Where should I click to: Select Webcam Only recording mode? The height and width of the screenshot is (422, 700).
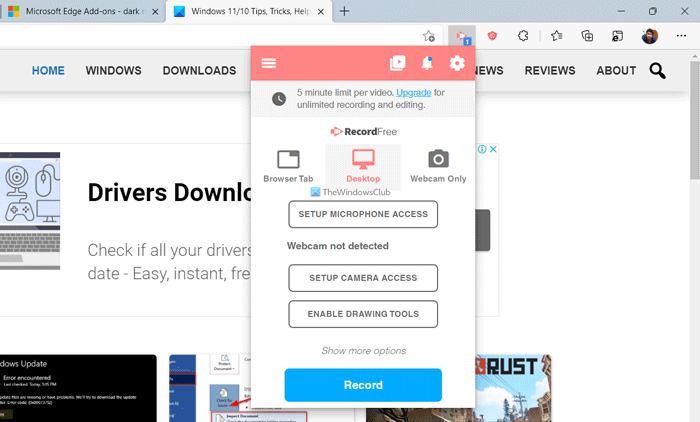[x=438, y=167]
